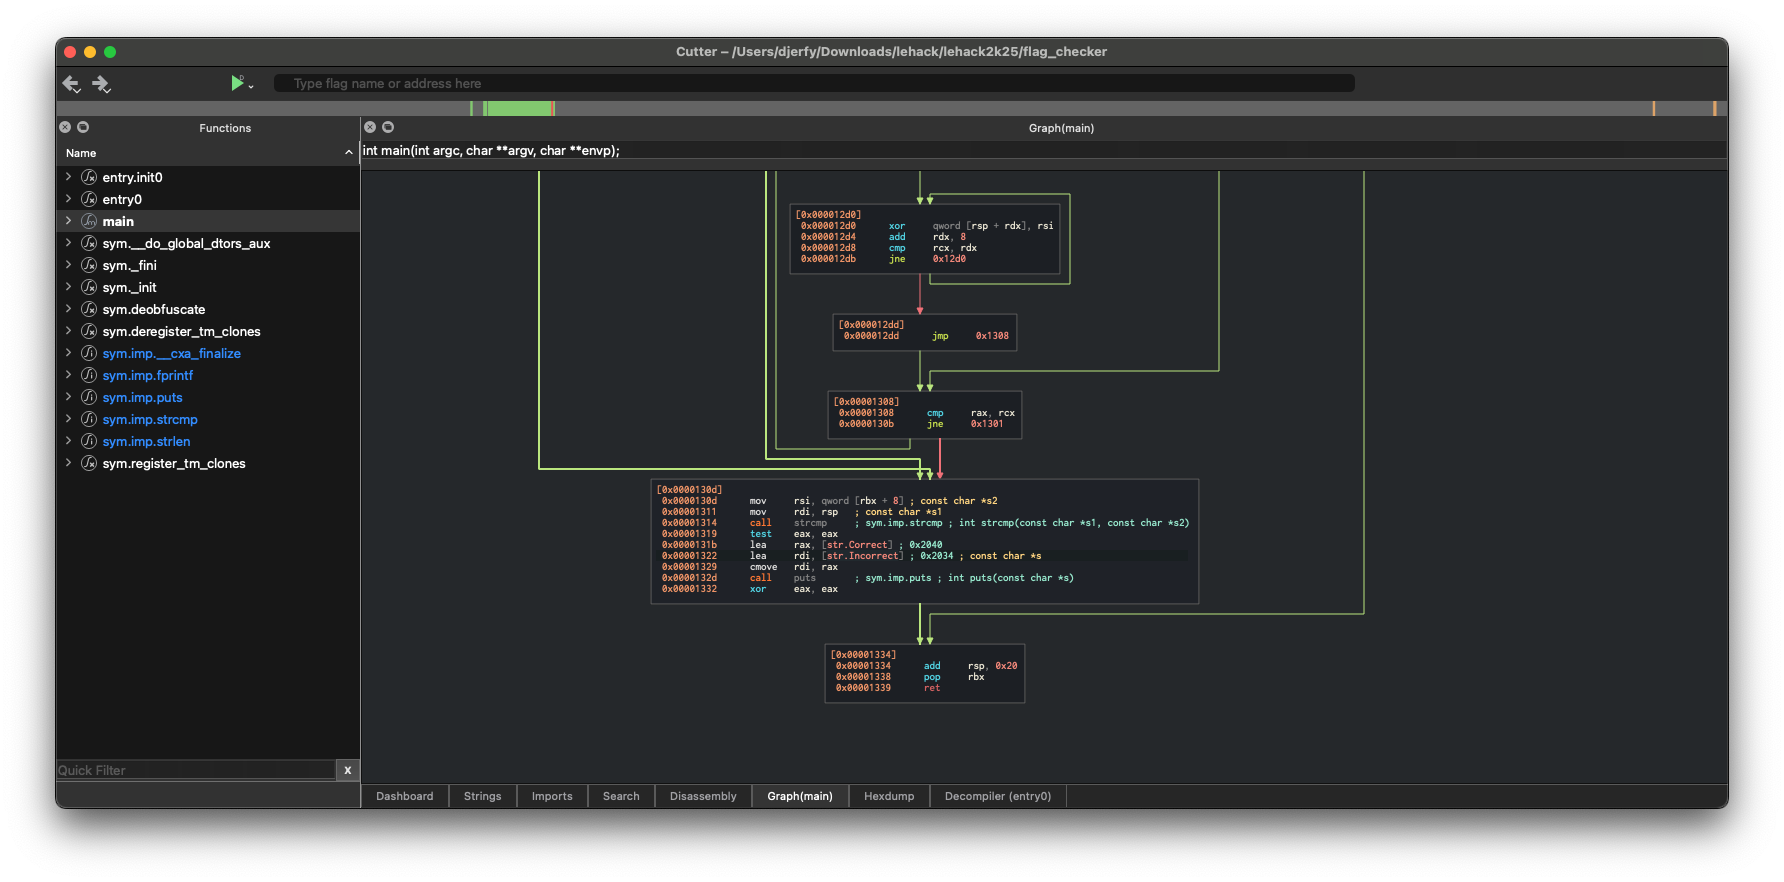Click the back navigation arrow
Image resolution: width=1784 pixels, height=882 pixels.
tap(71, 83)
